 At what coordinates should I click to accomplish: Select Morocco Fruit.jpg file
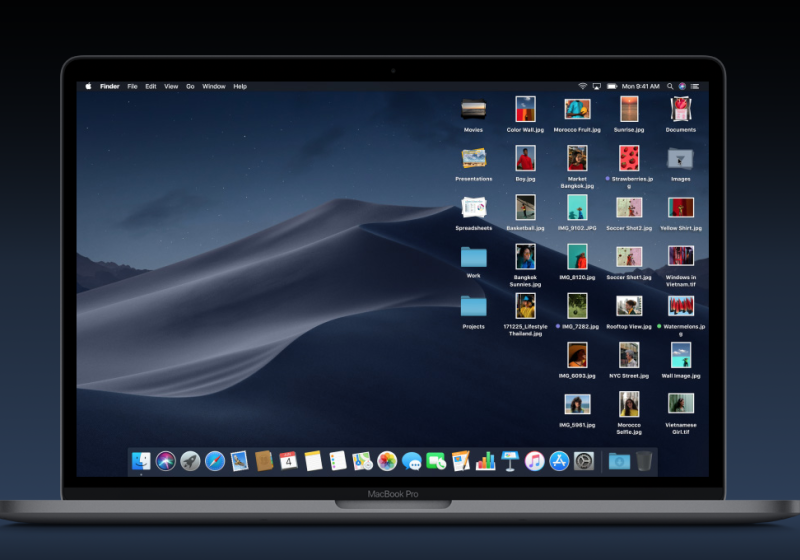coord(577,109)
